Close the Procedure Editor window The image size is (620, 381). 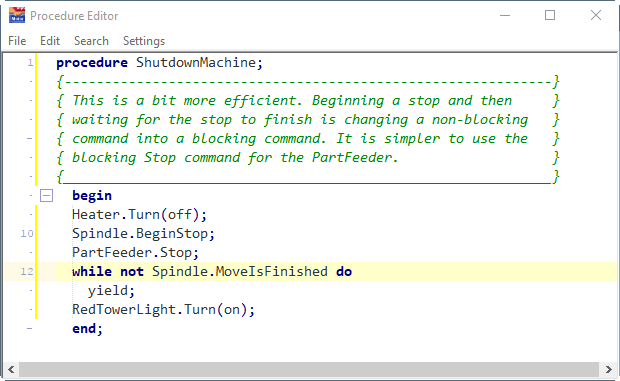tap(596, 15)
